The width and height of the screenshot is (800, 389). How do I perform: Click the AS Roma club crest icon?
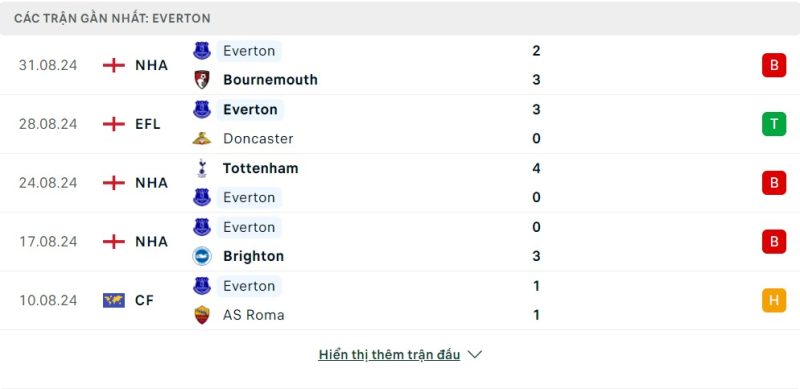click(x=202, y=314)
